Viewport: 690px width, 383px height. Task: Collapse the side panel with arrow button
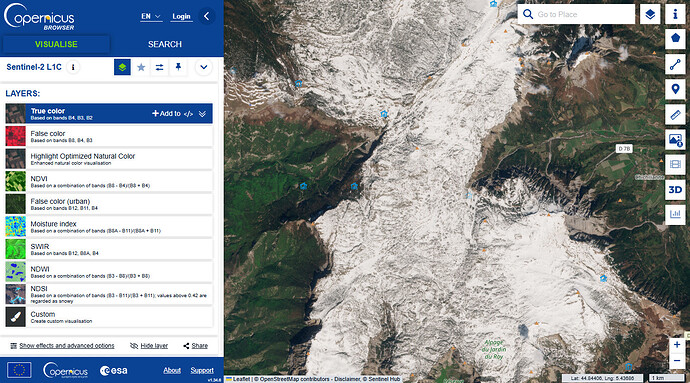207,16
